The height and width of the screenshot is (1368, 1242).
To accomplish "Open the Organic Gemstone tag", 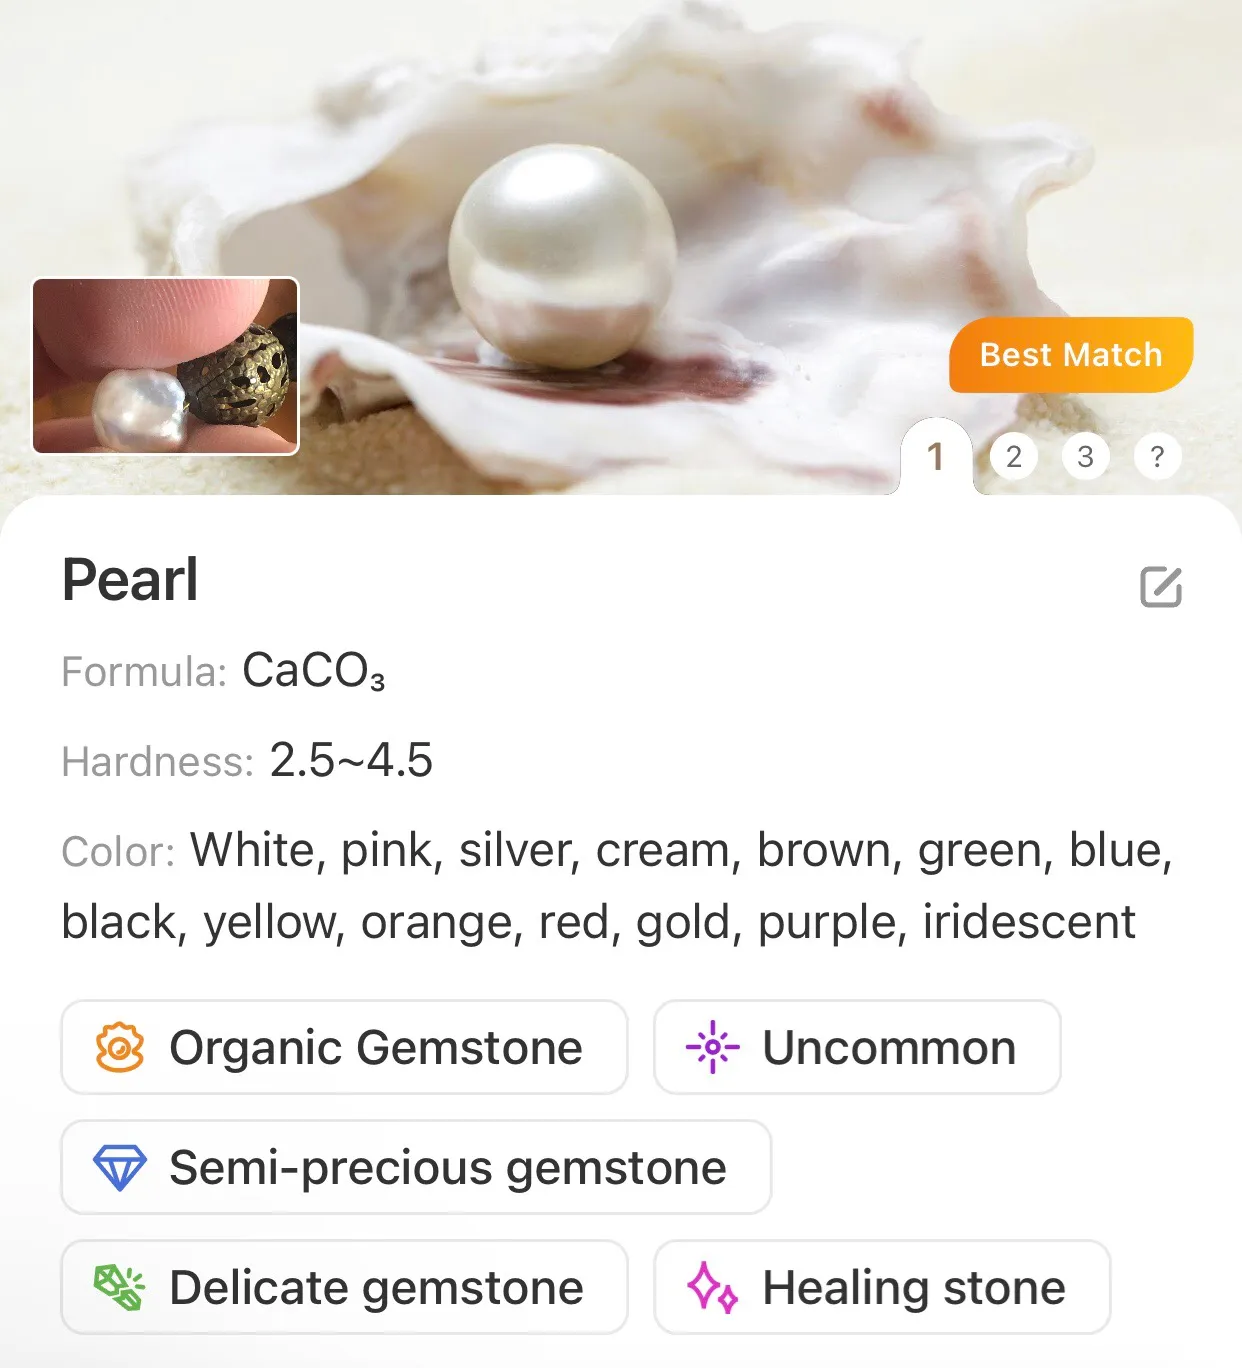I will pyautogui.click(x=344, y=1047).
